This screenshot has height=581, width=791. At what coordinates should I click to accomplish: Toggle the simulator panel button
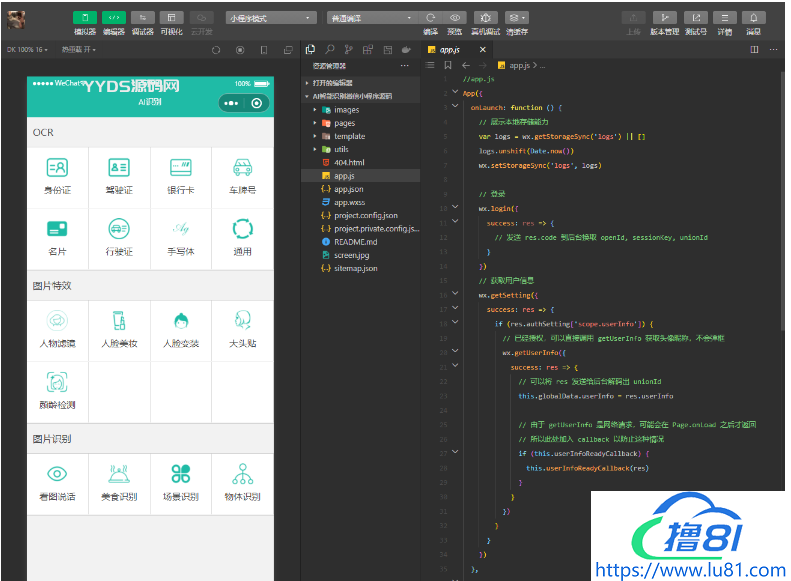tap(85, 18)
